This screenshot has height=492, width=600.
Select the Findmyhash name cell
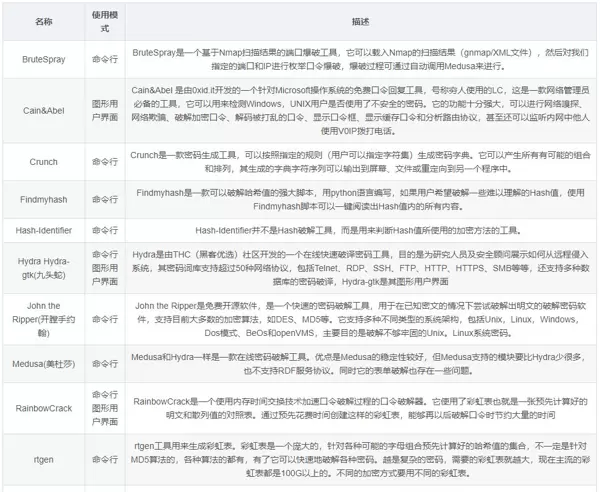[x=44, y=199]
